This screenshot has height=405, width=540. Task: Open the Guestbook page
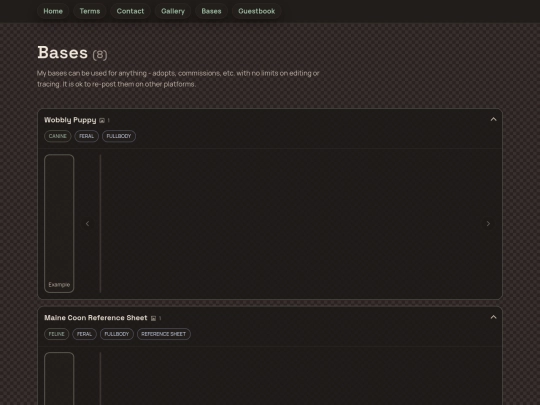[257, 11]
